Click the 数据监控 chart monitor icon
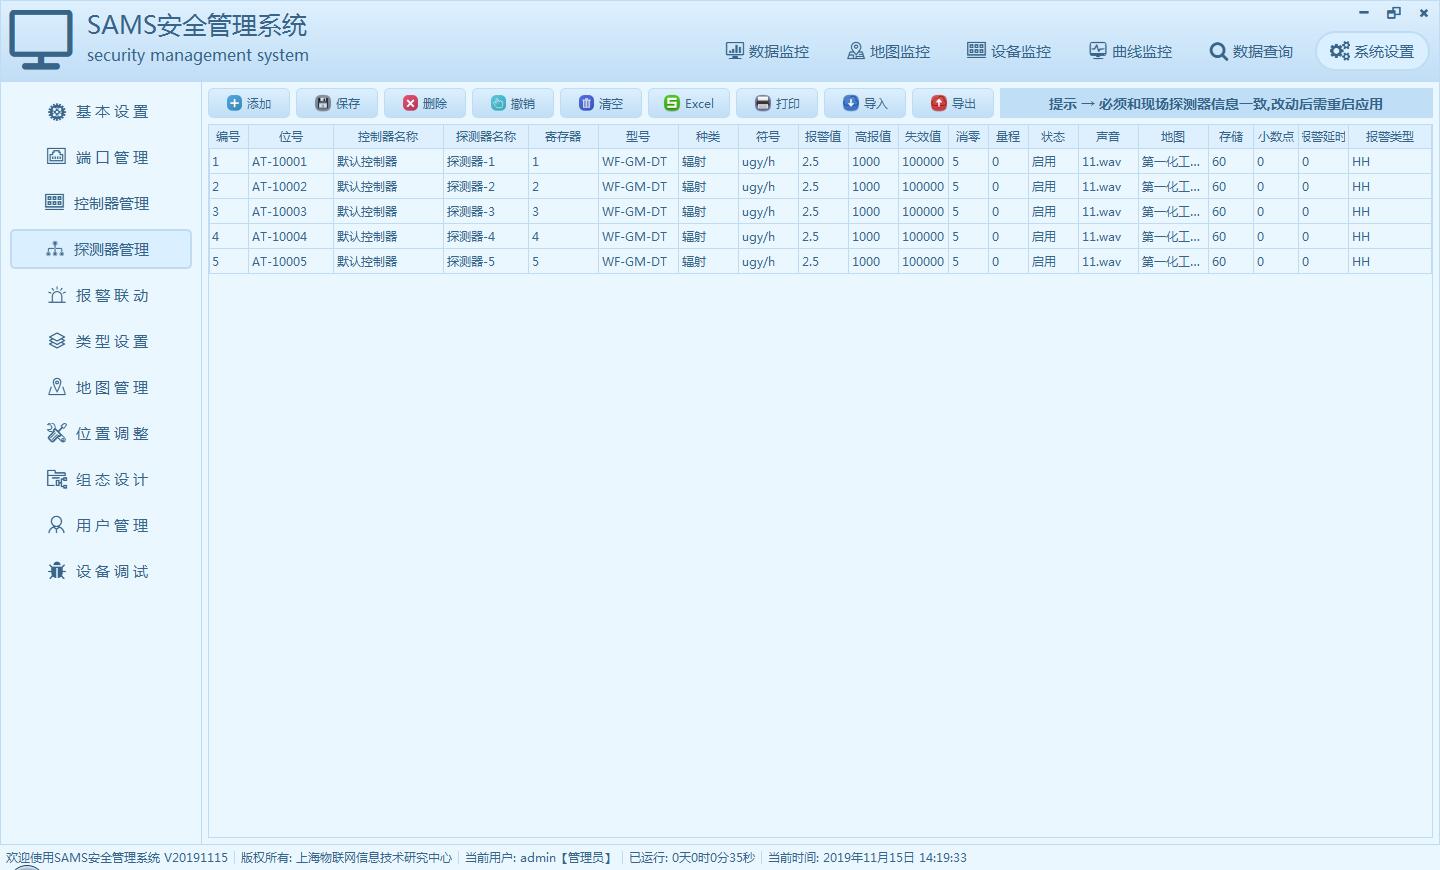This screenshot has height=870, width=1440. pos(735,51)
